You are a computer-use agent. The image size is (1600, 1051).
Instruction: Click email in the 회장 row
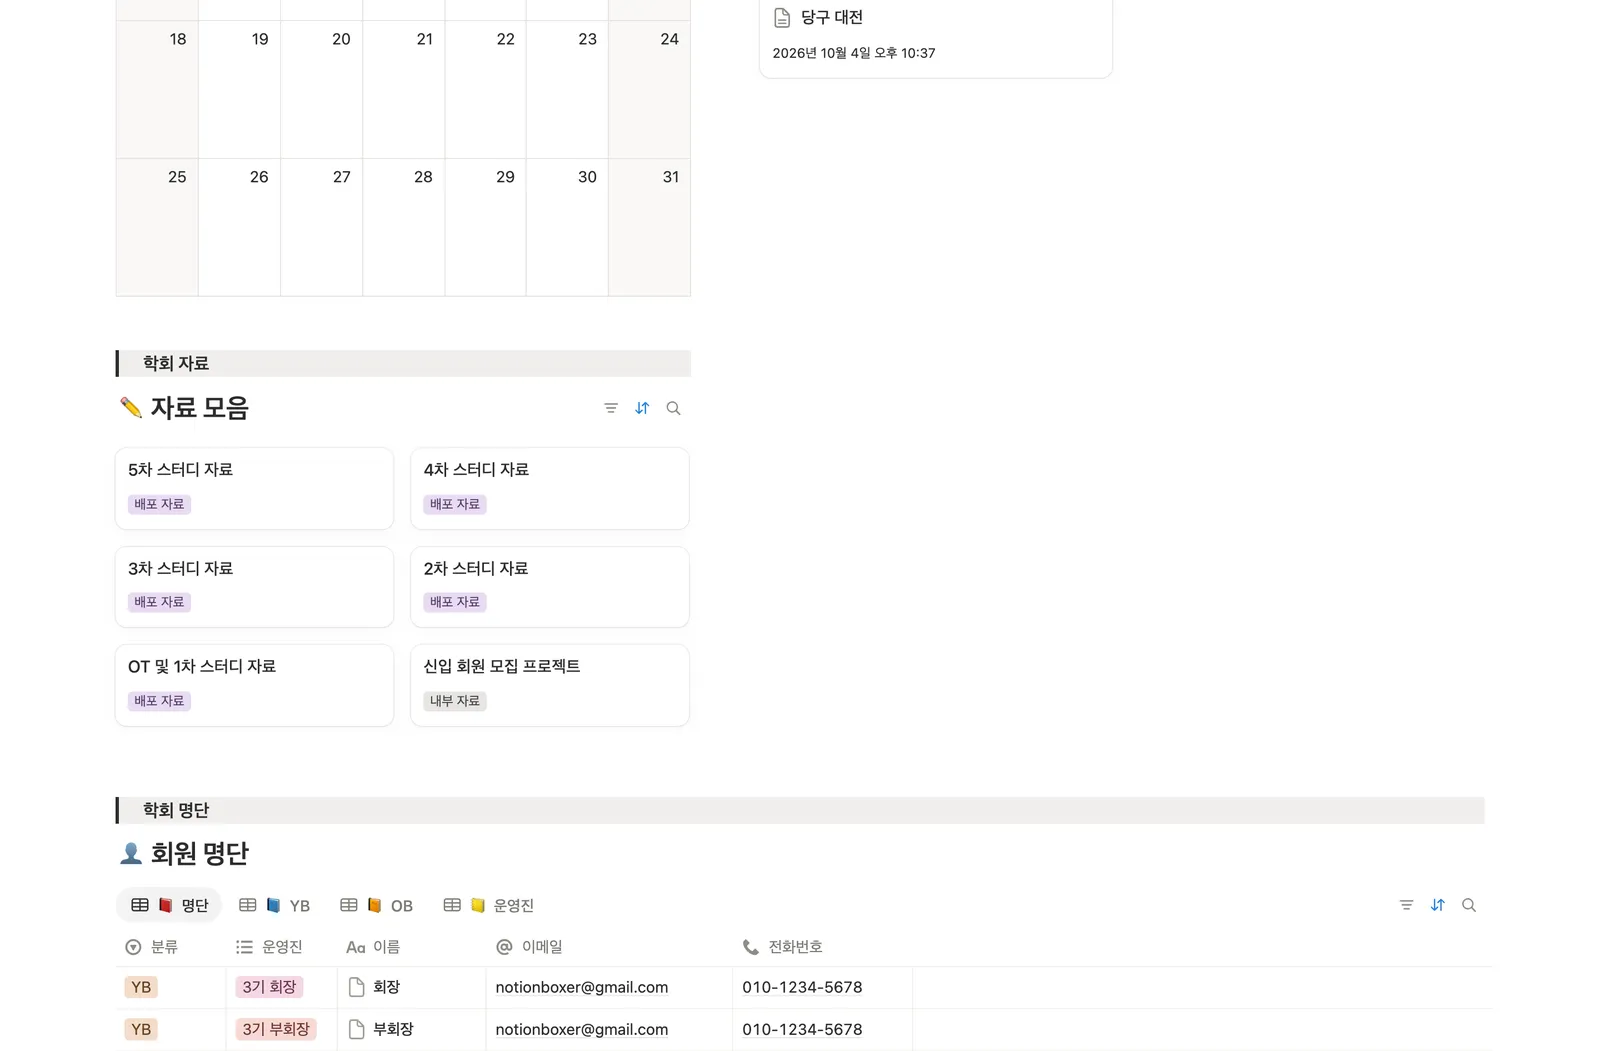(x=582, y=987)
